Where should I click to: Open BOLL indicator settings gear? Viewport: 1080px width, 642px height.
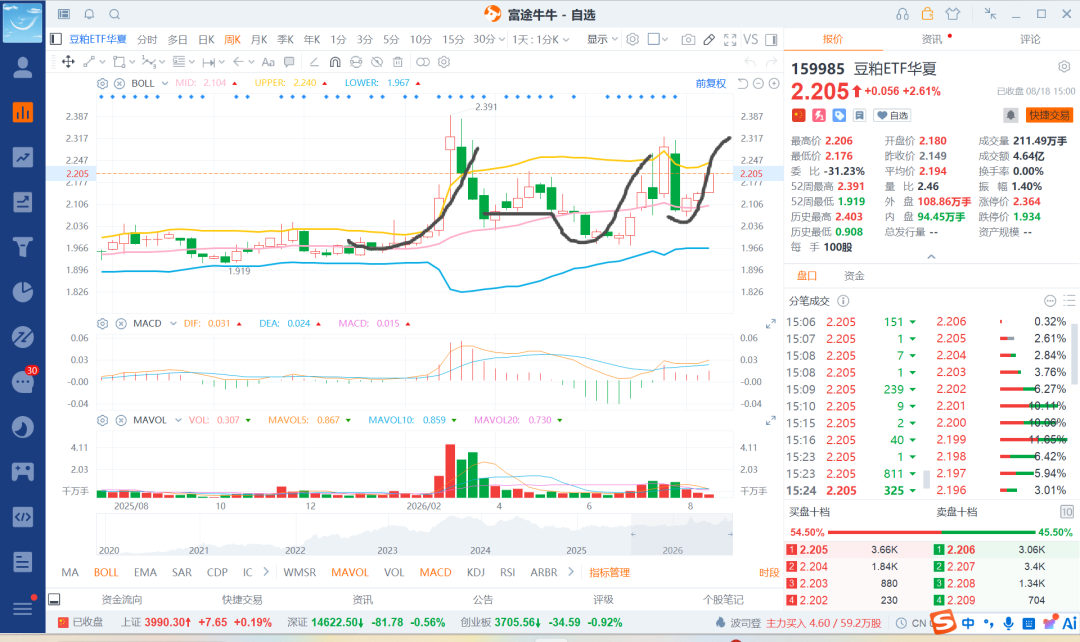tap(102, 83)
